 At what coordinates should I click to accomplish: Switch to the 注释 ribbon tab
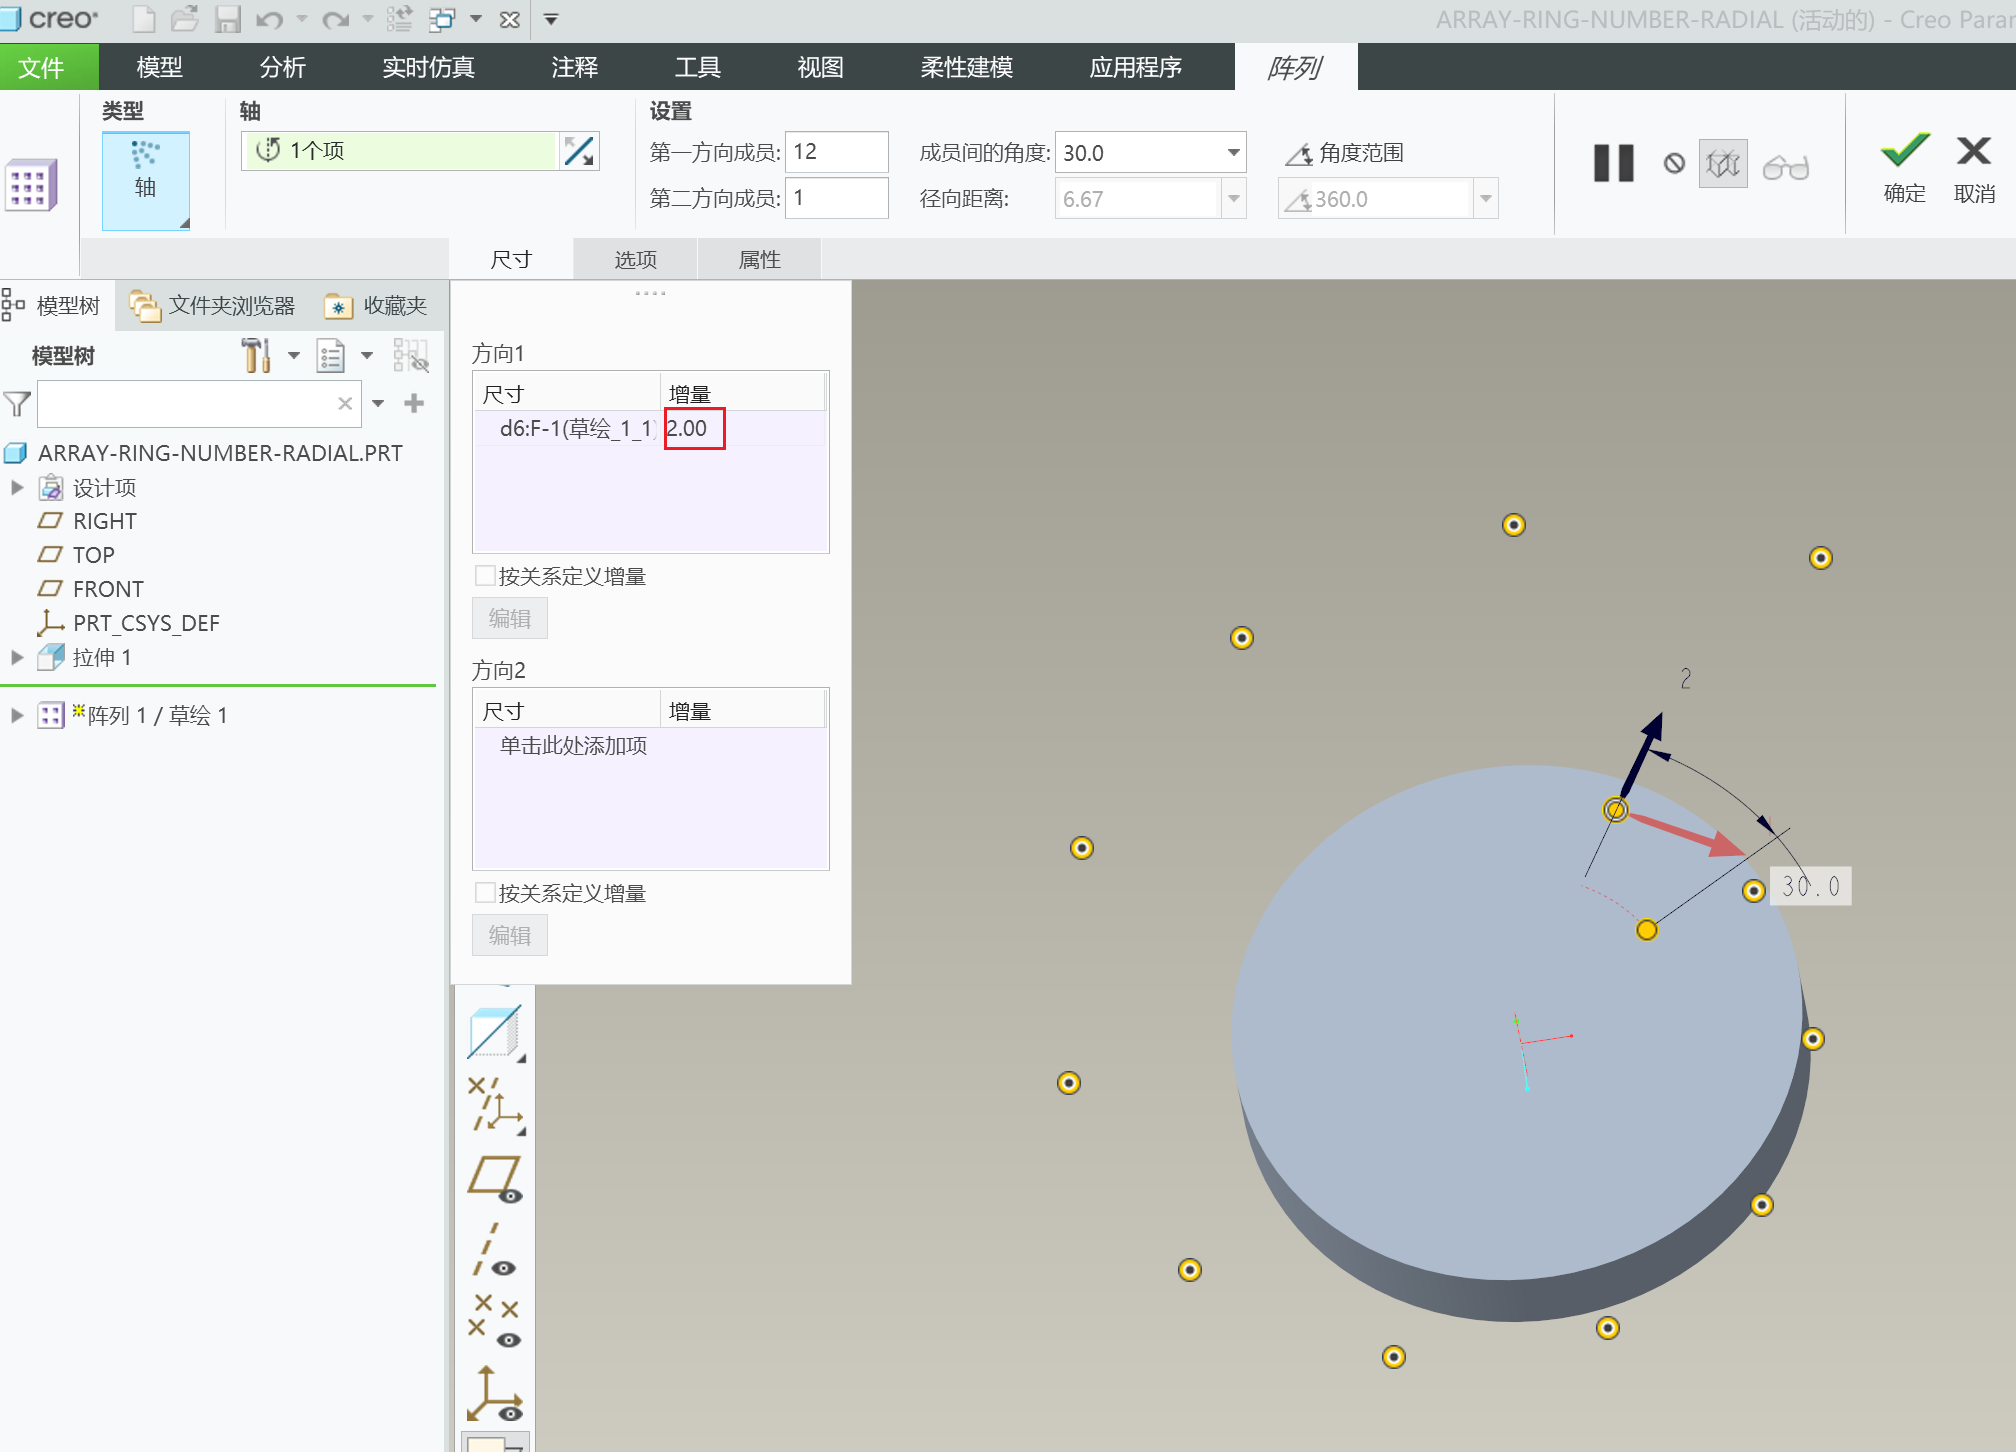[x=575, y=67]
